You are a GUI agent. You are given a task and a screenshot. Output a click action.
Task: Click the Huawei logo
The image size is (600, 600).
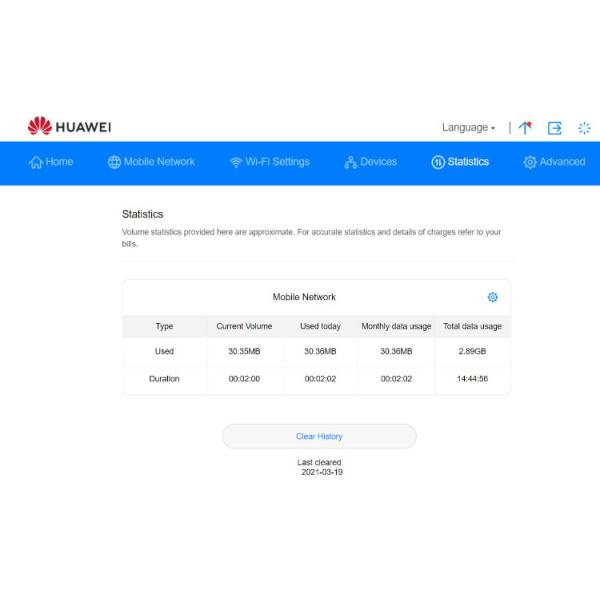(x=69, y=126)
